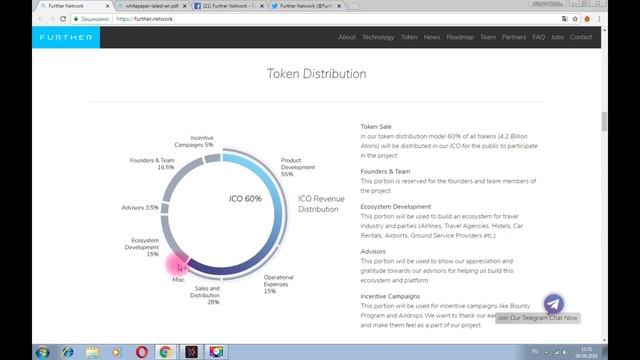Open the media player taskbar icon
The image size is (640, 360).
pos(116,352)
